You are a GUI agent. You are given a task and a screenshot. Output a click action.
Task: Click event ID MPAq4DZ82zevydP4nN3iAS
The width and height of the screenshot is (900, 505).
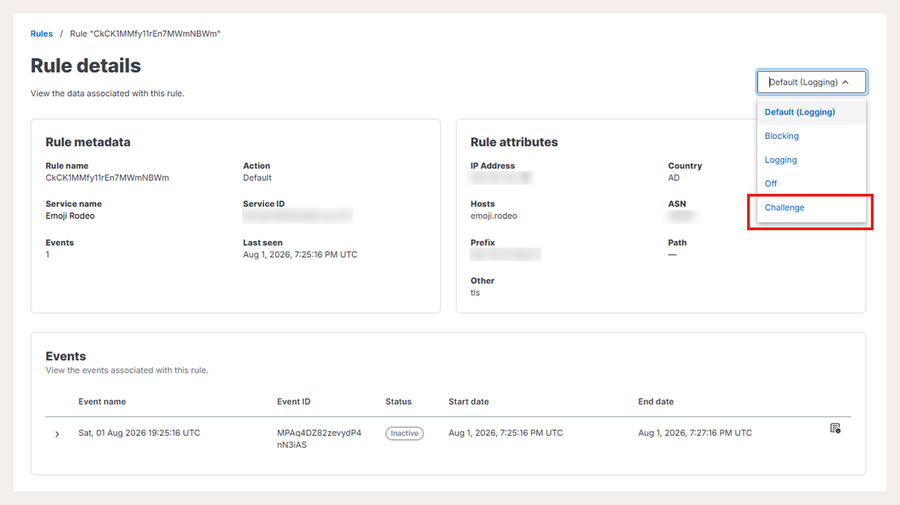319,439
